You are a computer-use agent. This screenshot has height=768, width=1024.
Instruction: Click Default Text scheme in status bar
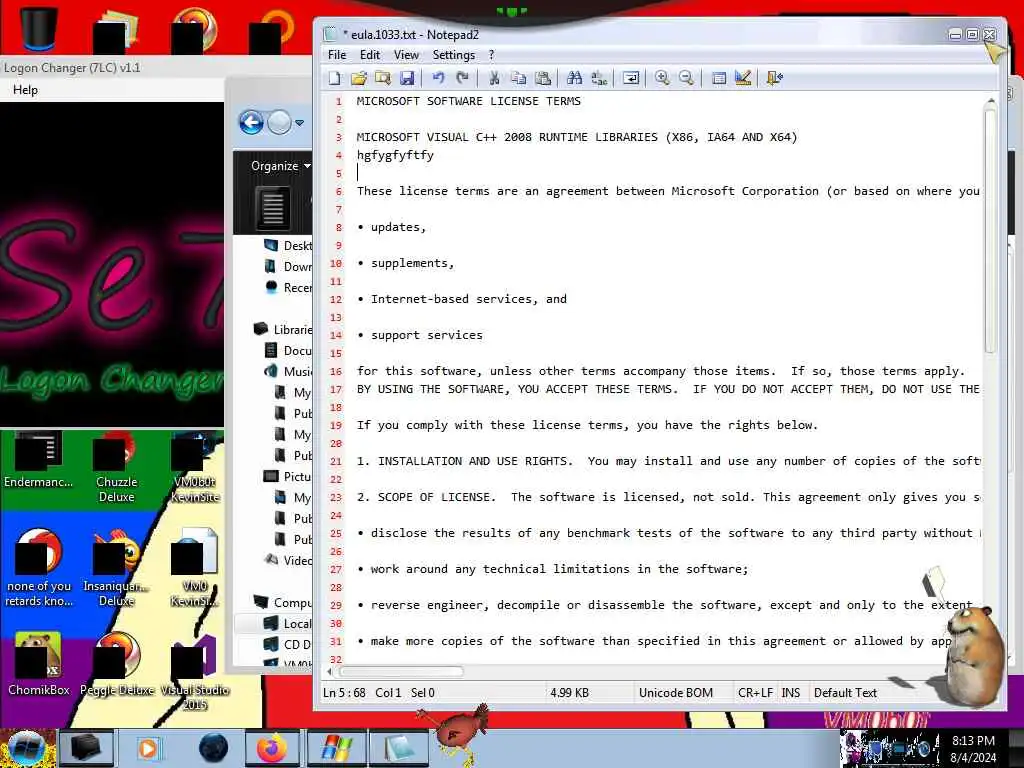click(x=845, y=693)
